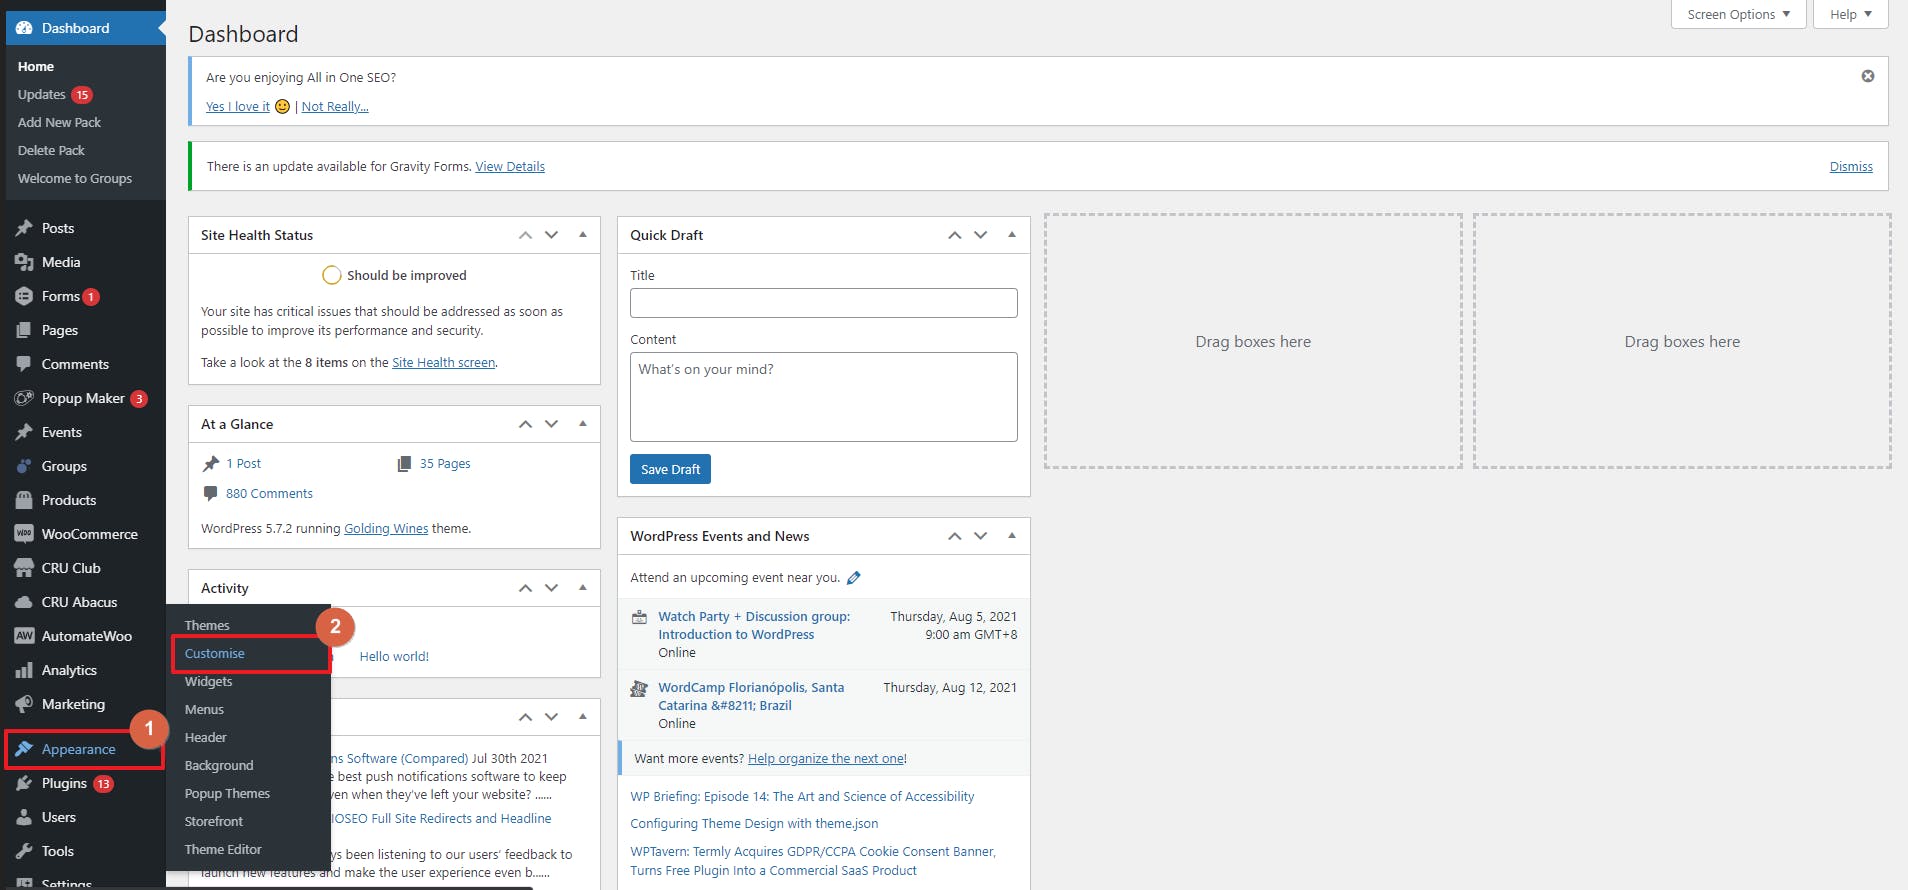Open Configuring Theme Design with theme.json article
This screenshot has width=1908, height=890.
pyautogui.click(x=754, y=823)
